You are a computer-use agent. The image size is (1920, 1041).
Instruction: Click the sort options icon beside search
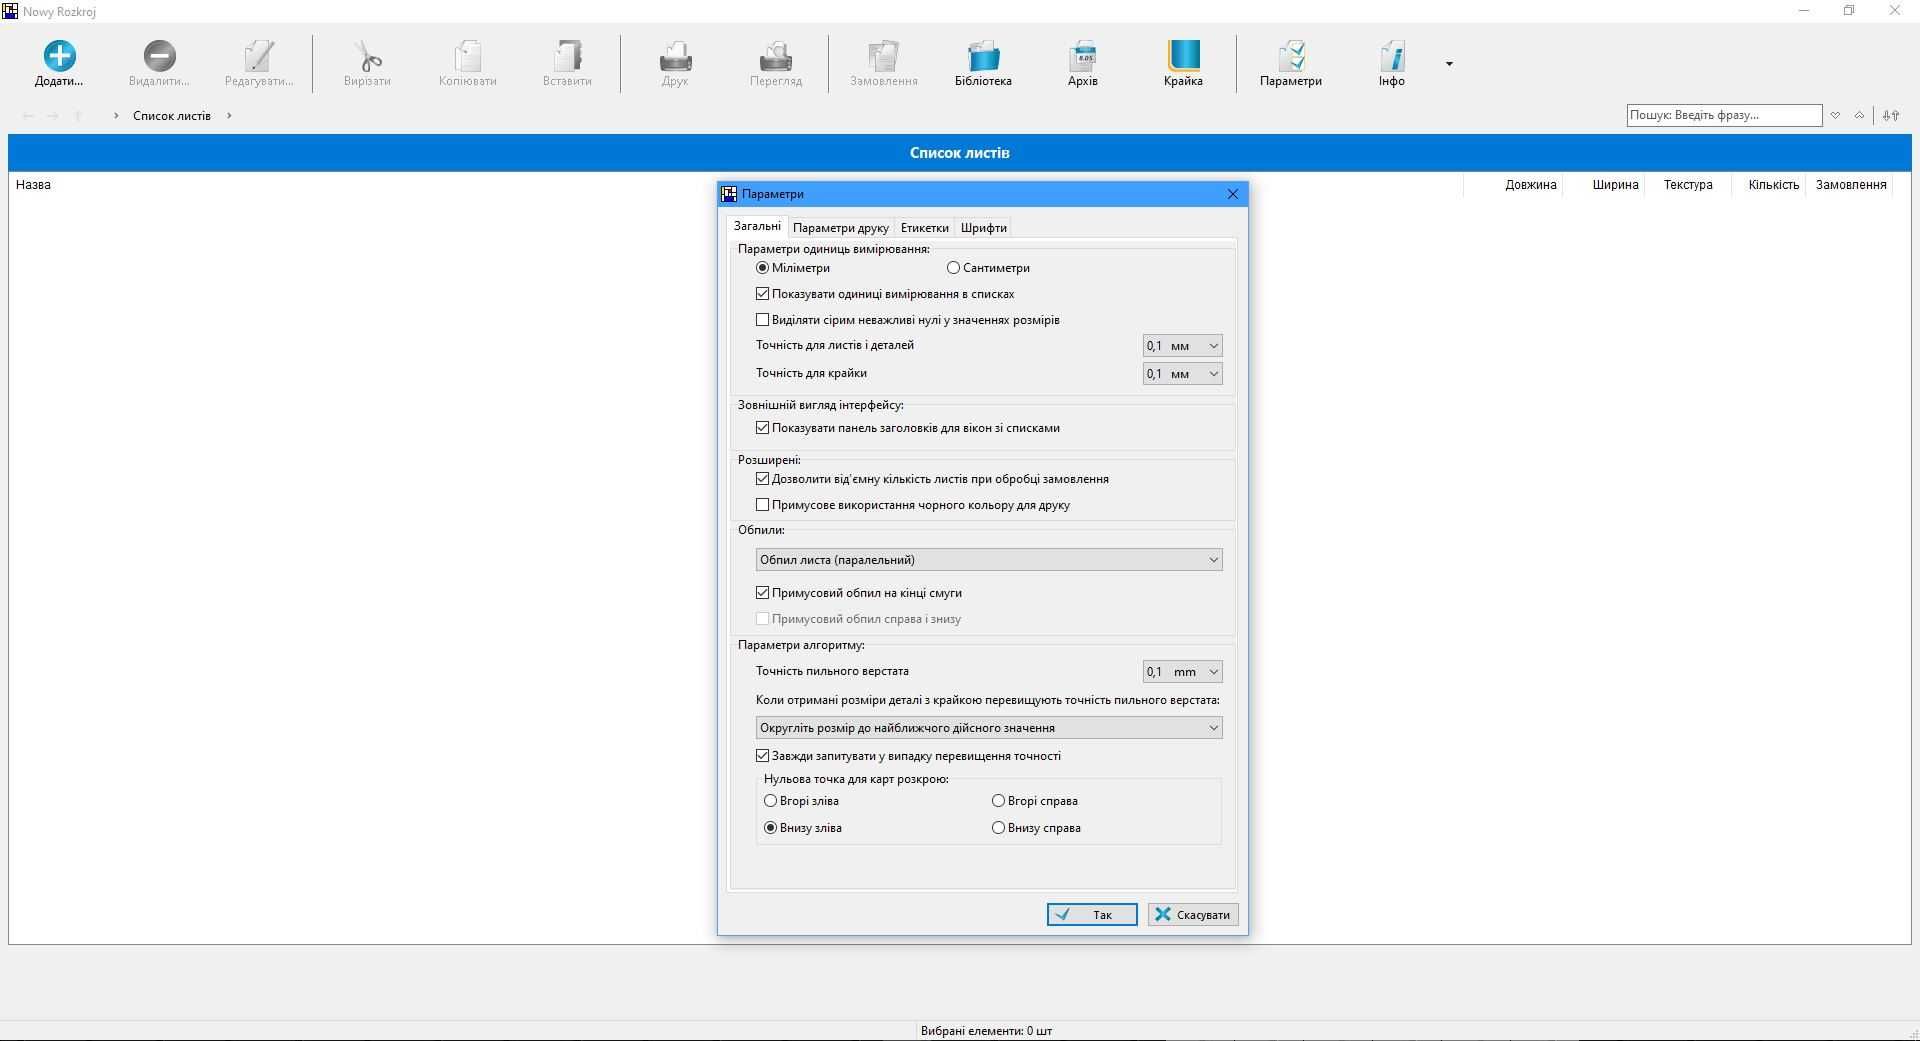click(1890, 115)
